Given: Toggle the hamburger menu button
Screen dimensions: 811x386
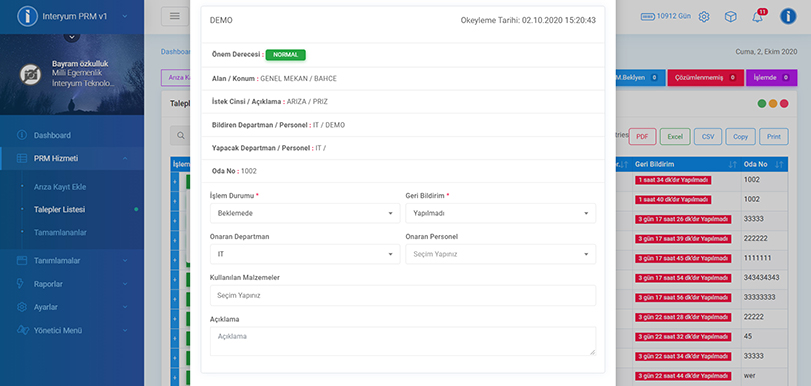Looking at the screenshot, I should 175,17.
